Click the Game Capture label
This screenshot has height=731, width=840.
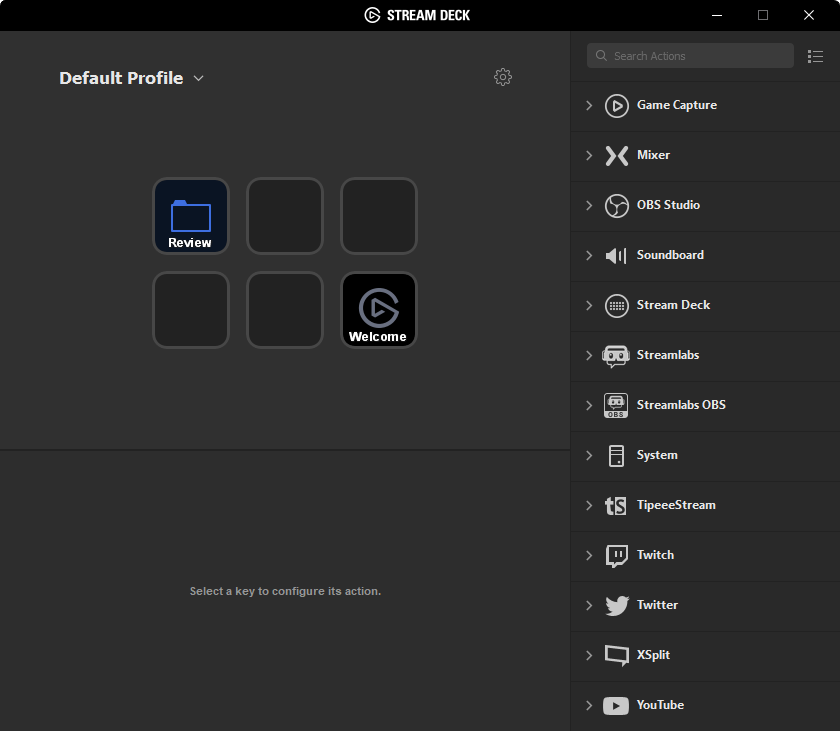coord(677,105)
